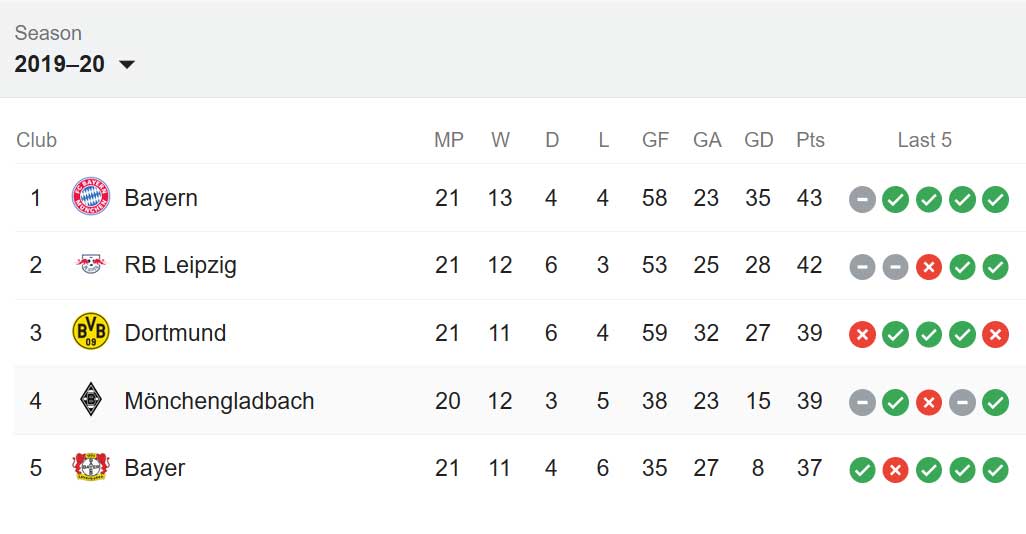Click Mönchengladbach's most recent green win icon
Image resolution: width=1026 pixels, height=534 pixels.
(995, 402)
